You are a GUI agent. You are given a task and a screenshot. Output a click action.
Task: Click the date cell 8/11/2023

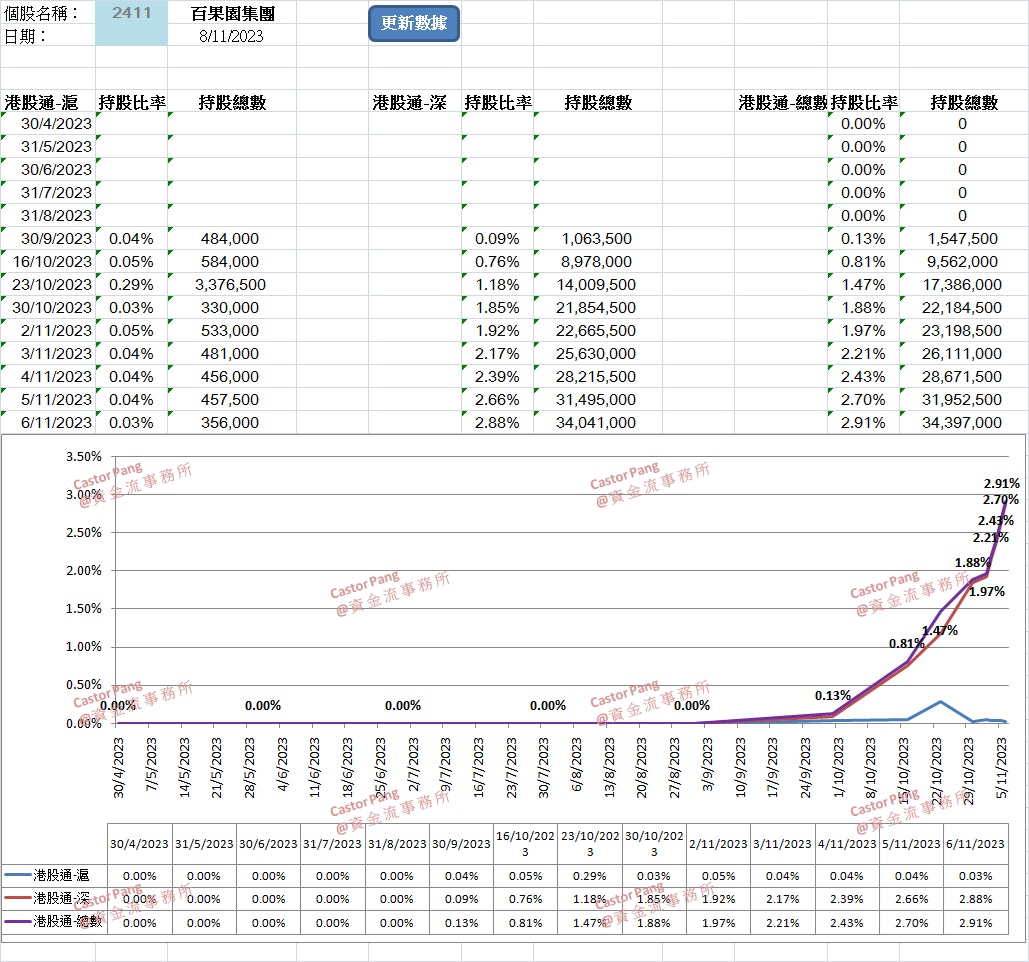(232, 36)
